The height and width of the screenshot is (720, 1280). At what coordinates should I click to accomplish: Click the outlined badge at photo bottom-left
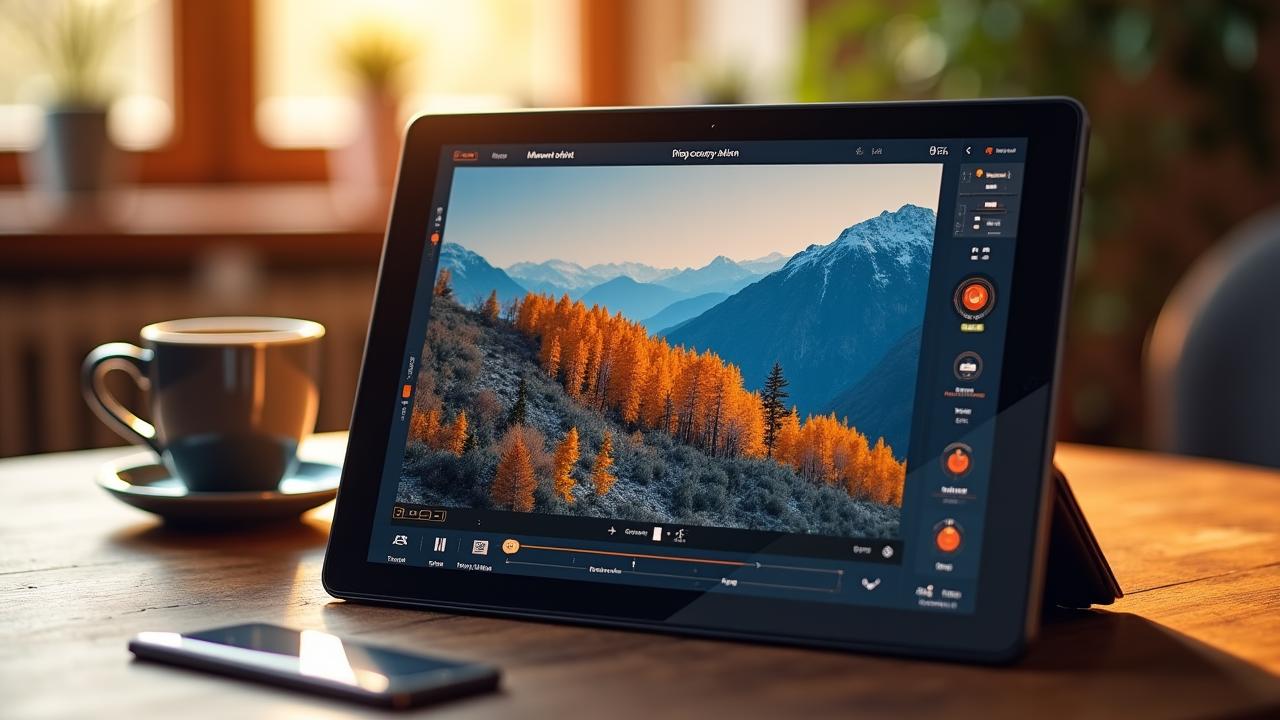coord(418,514)
